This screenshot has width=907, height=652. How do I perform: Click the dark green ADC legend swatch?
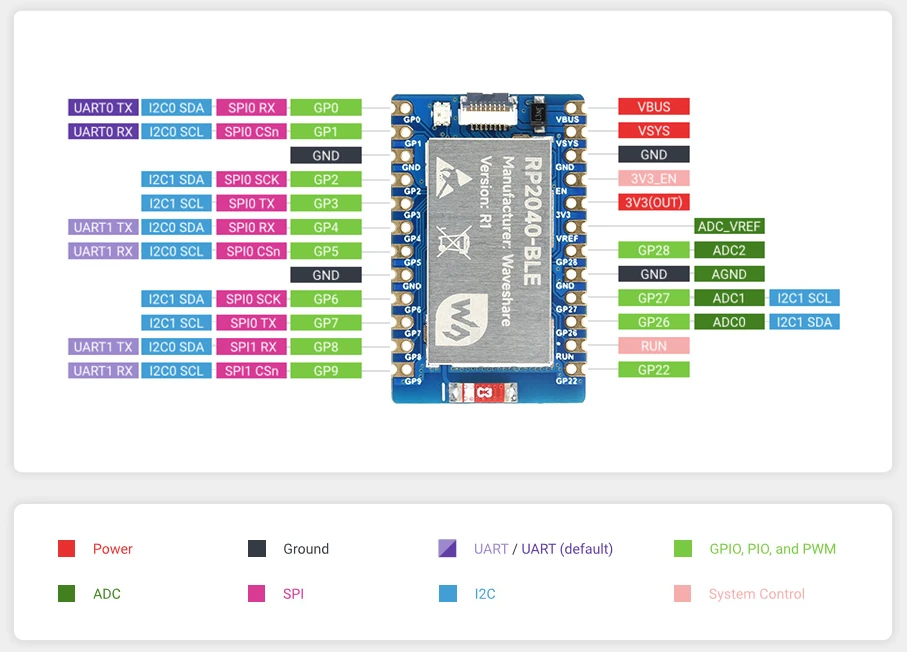coord(67,594)
